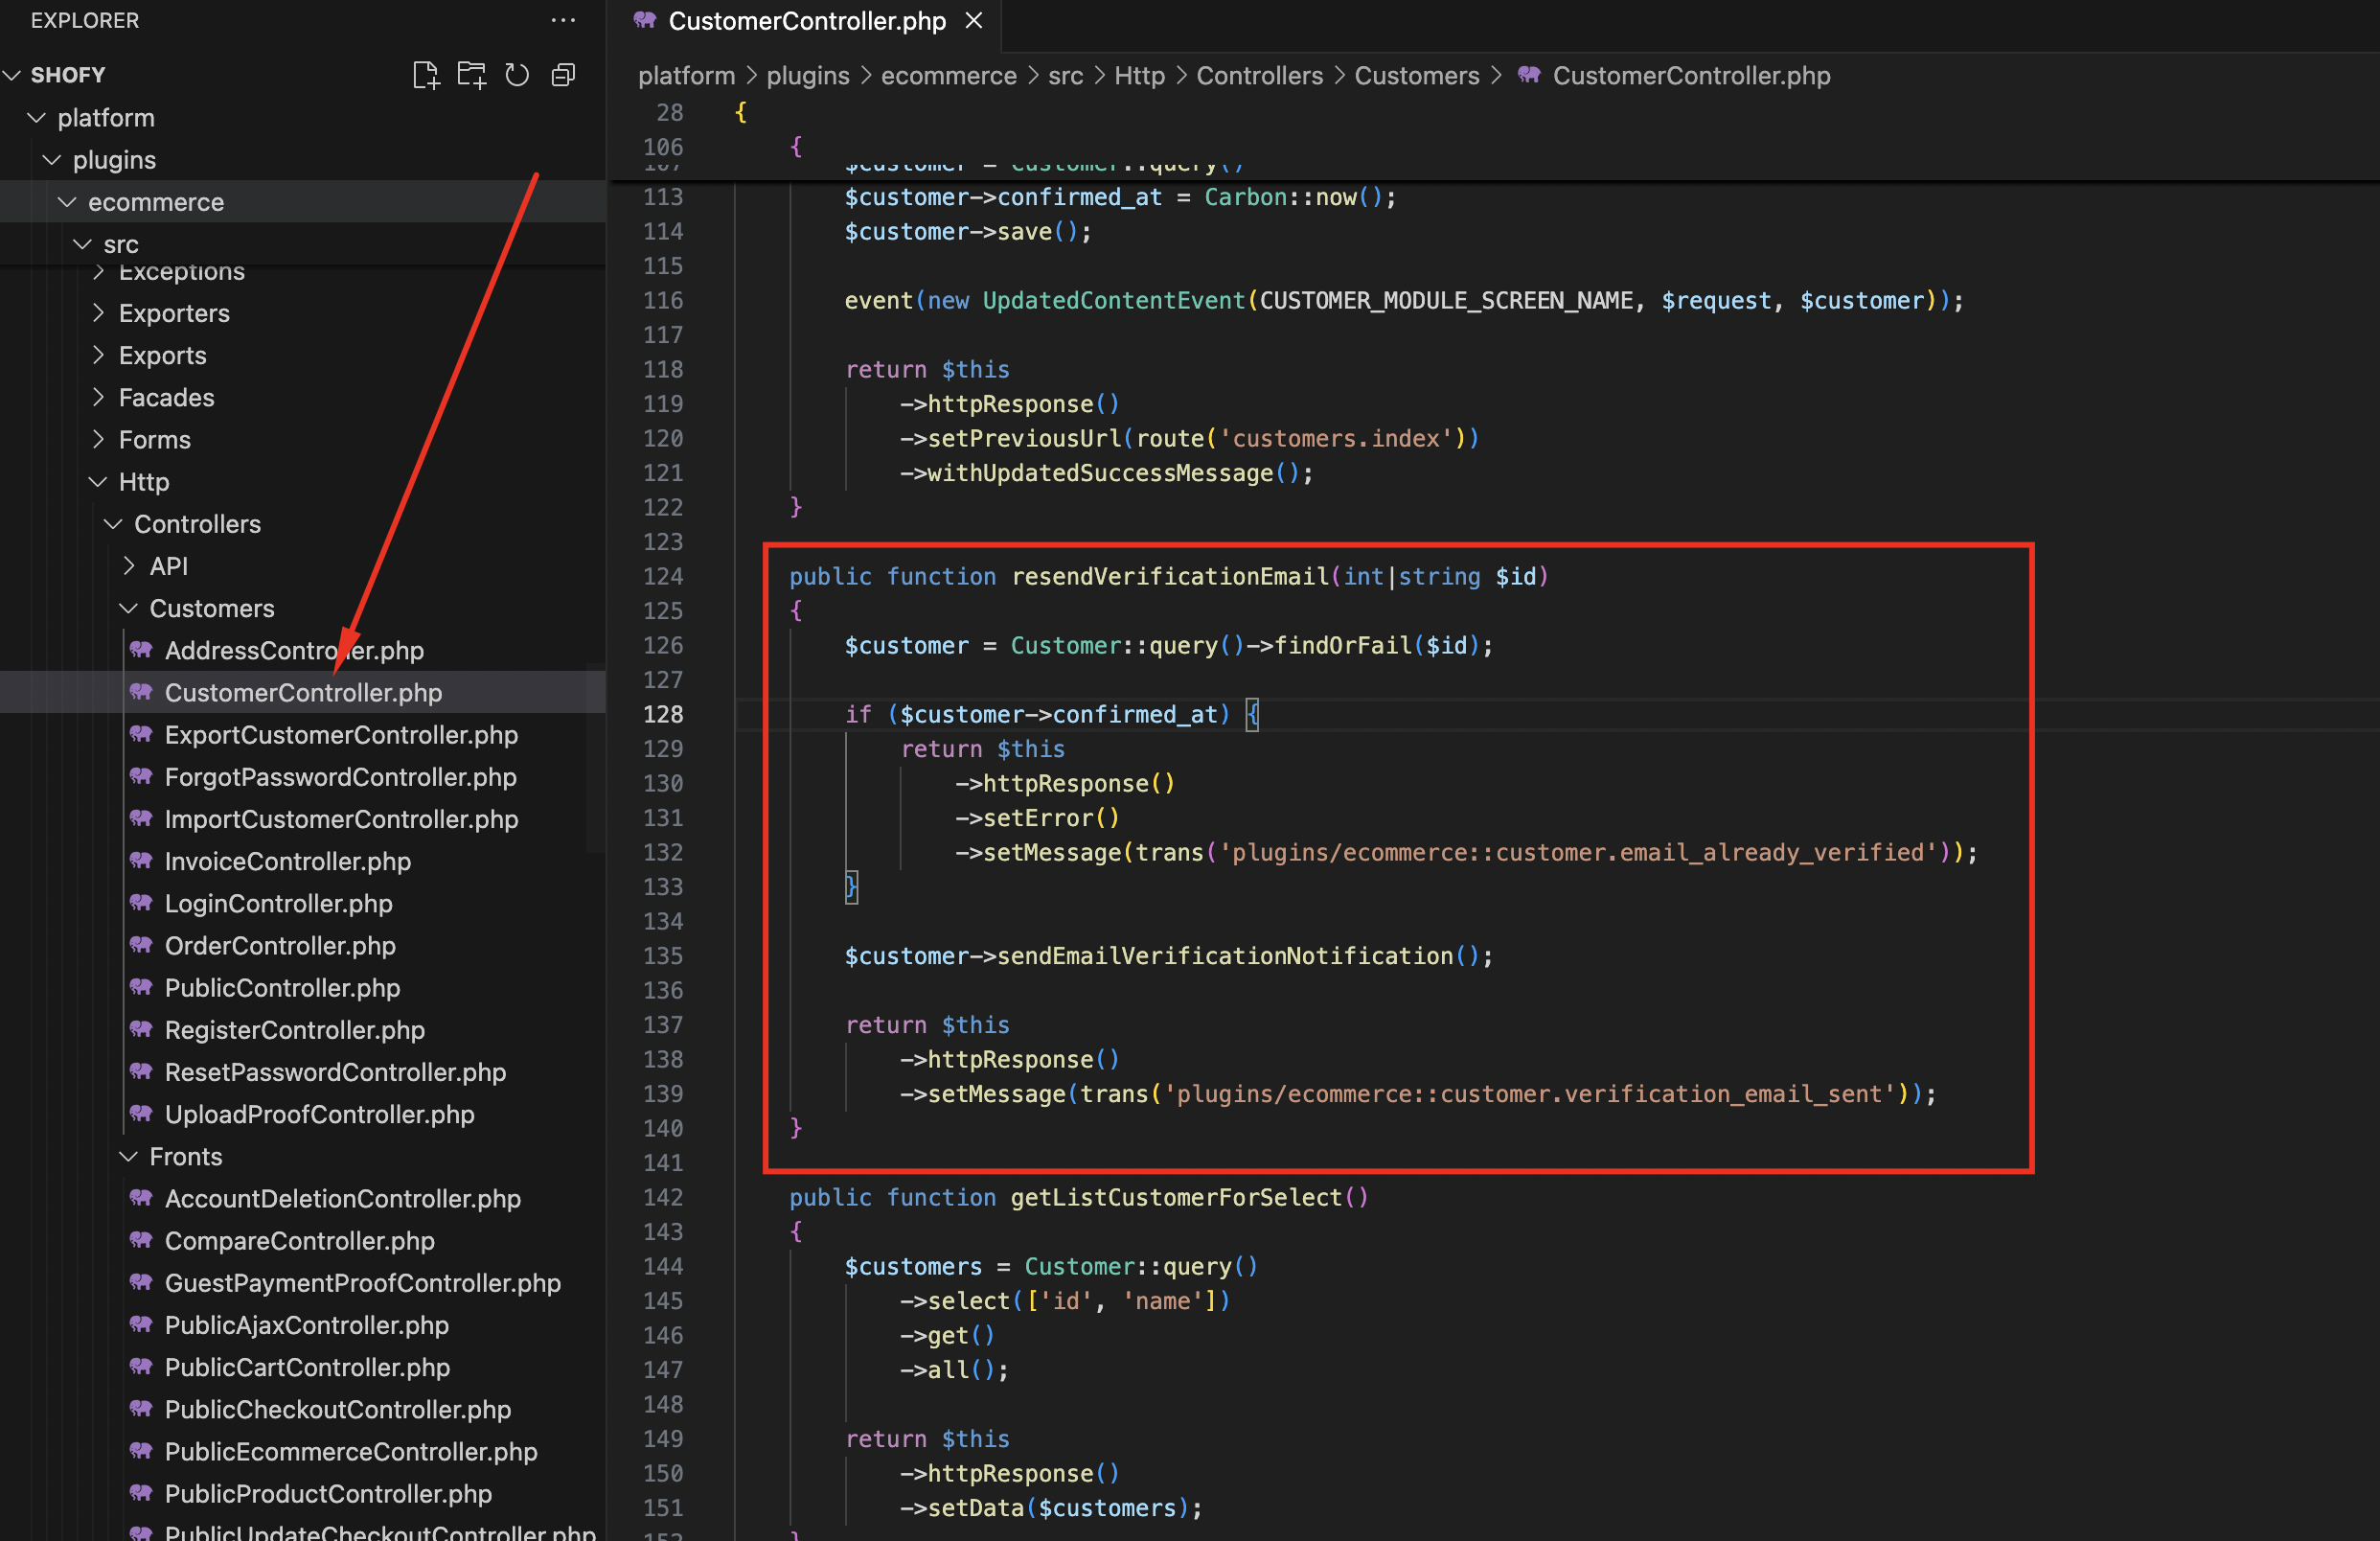Click PHP icon in the breadcrumb path
The height and width of the screenshot is (1541, 2380).
(1529, 75)
